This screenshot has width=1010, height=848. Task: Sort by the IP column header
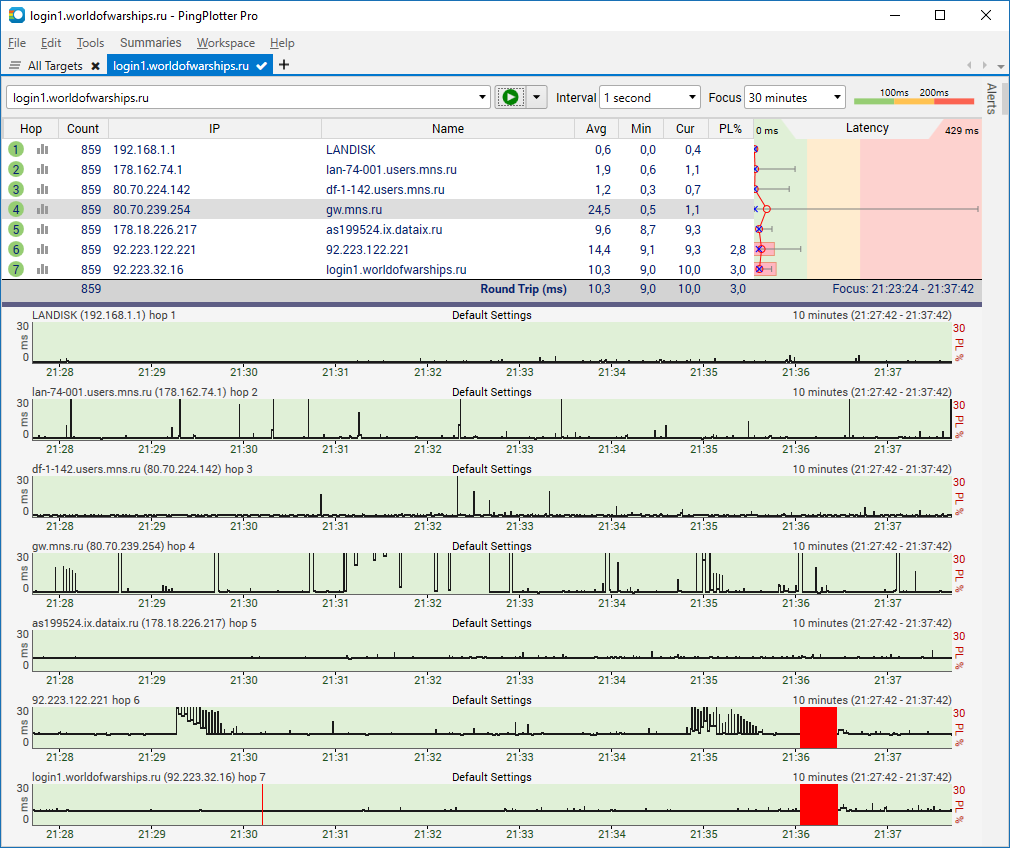tap(214, 129)
